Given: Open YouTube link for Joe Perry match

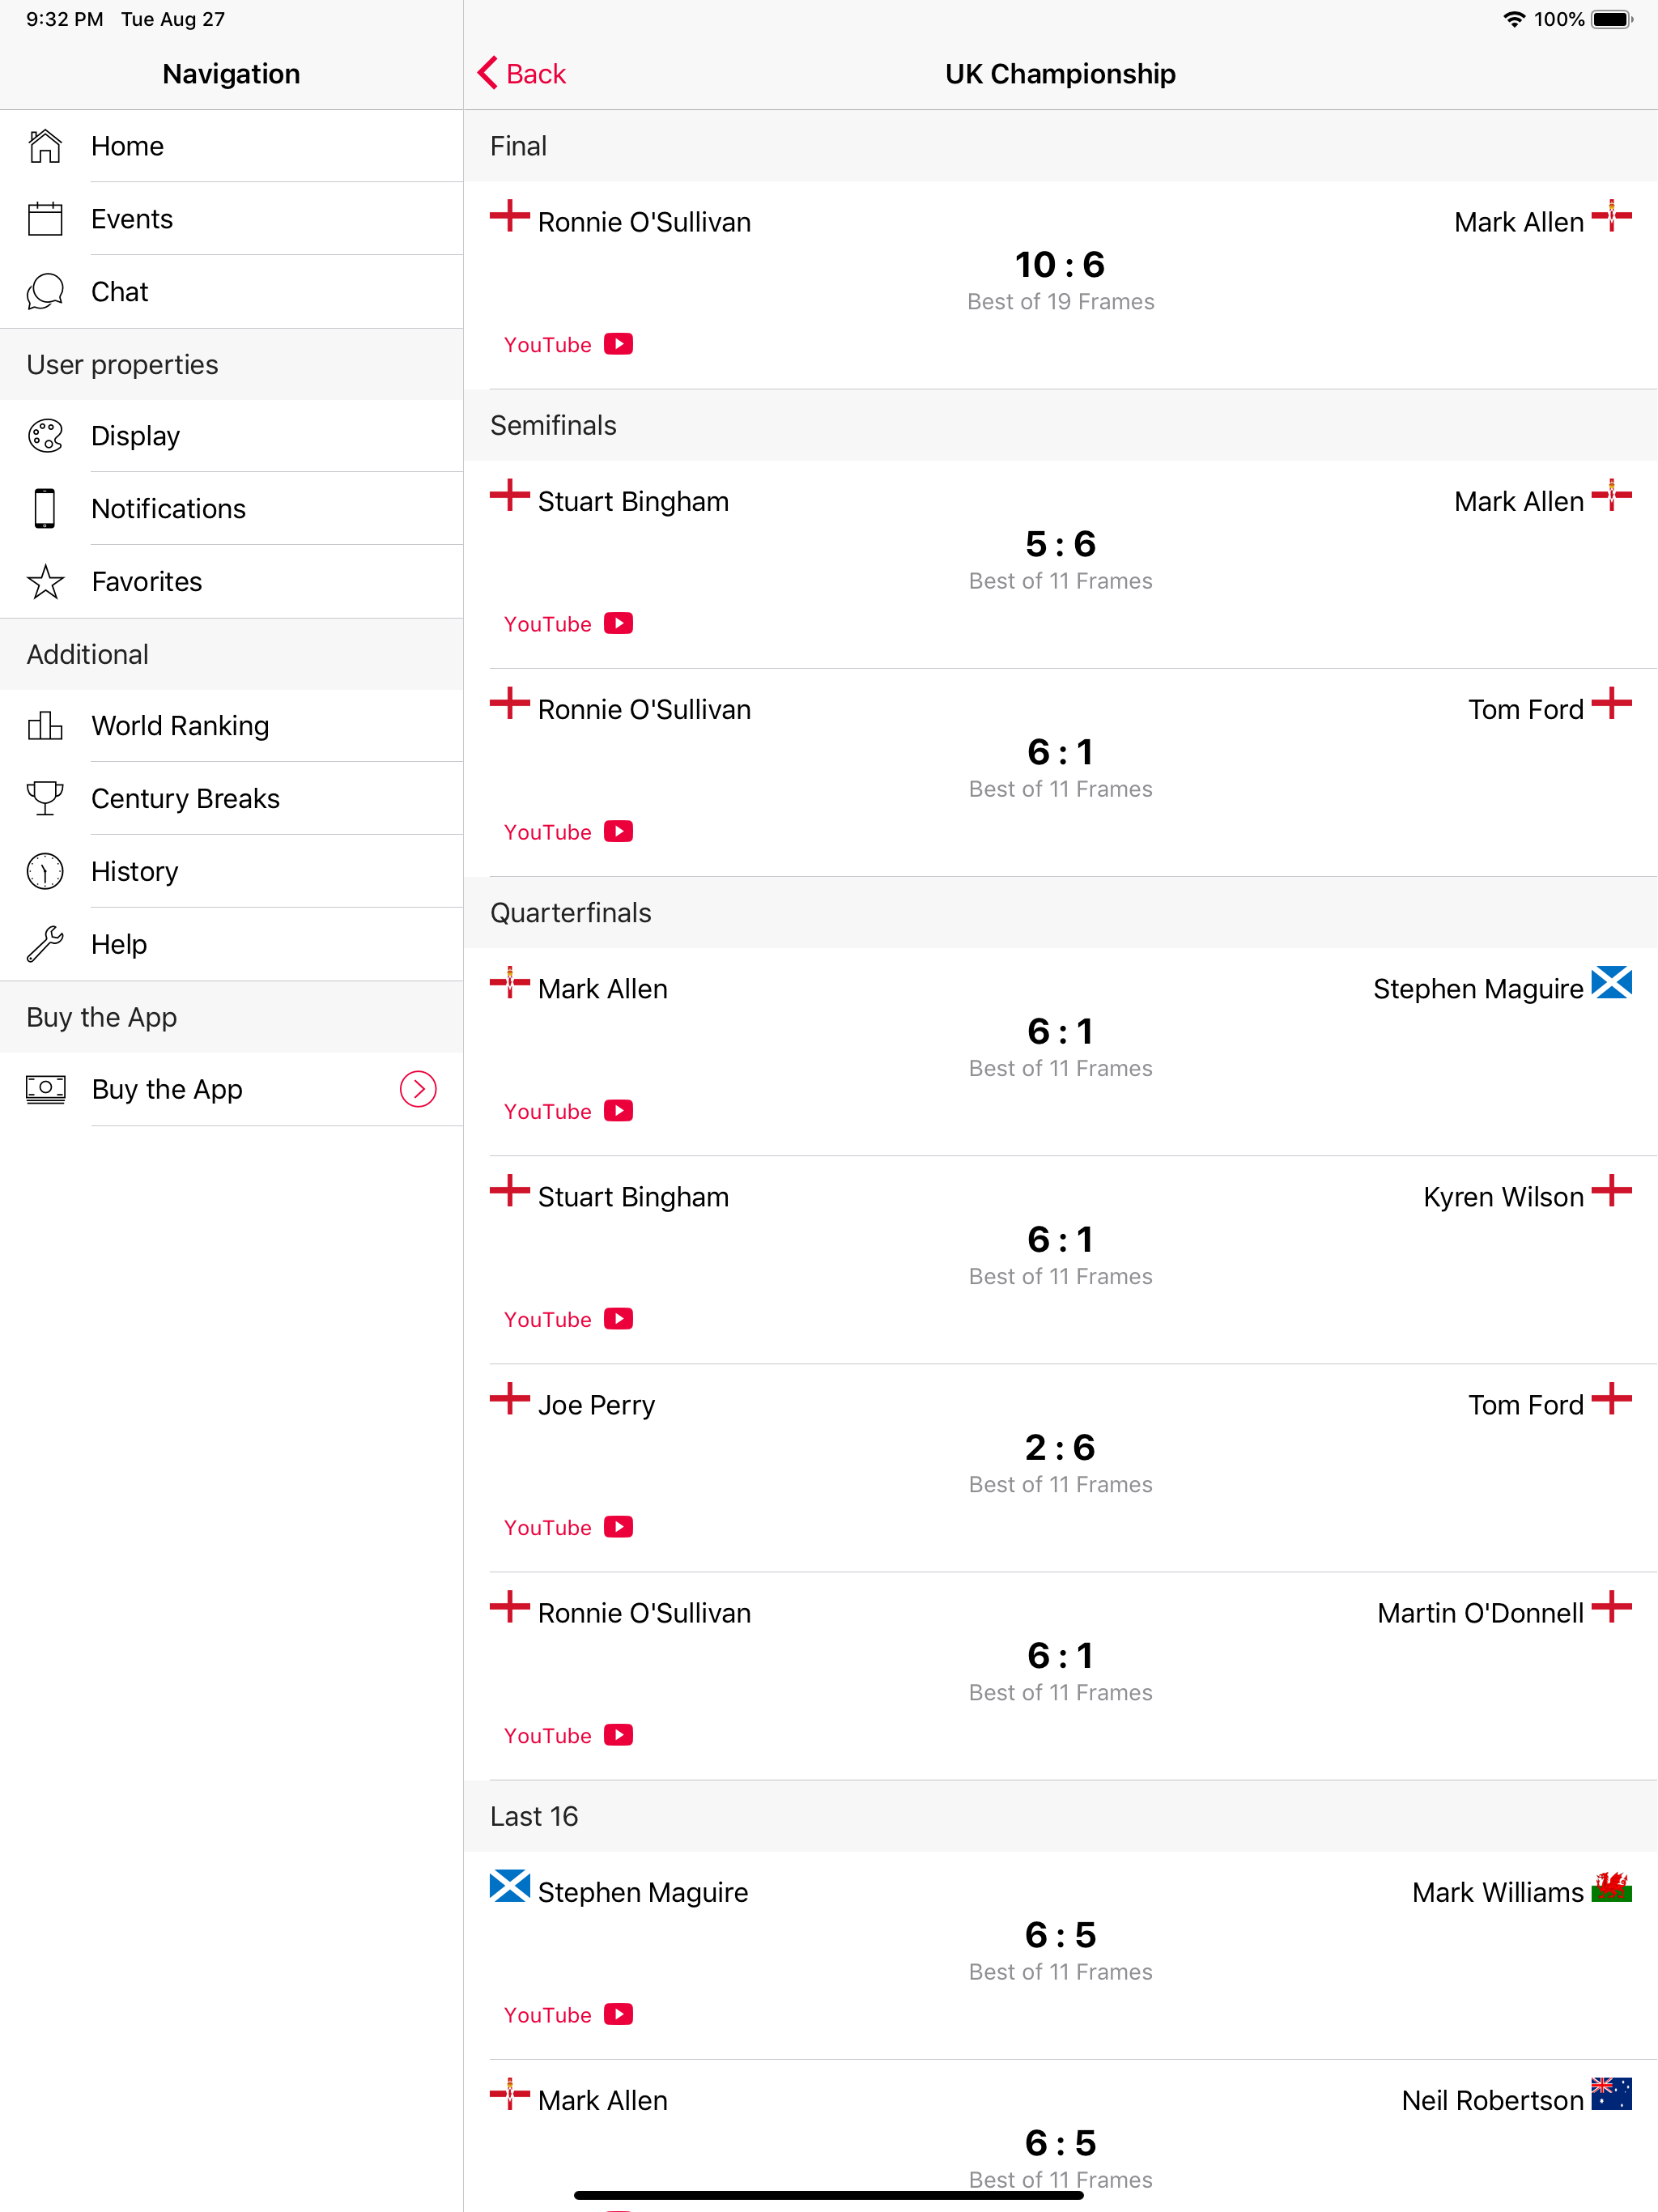Looking at the screenshot, I should point(568,1528).
